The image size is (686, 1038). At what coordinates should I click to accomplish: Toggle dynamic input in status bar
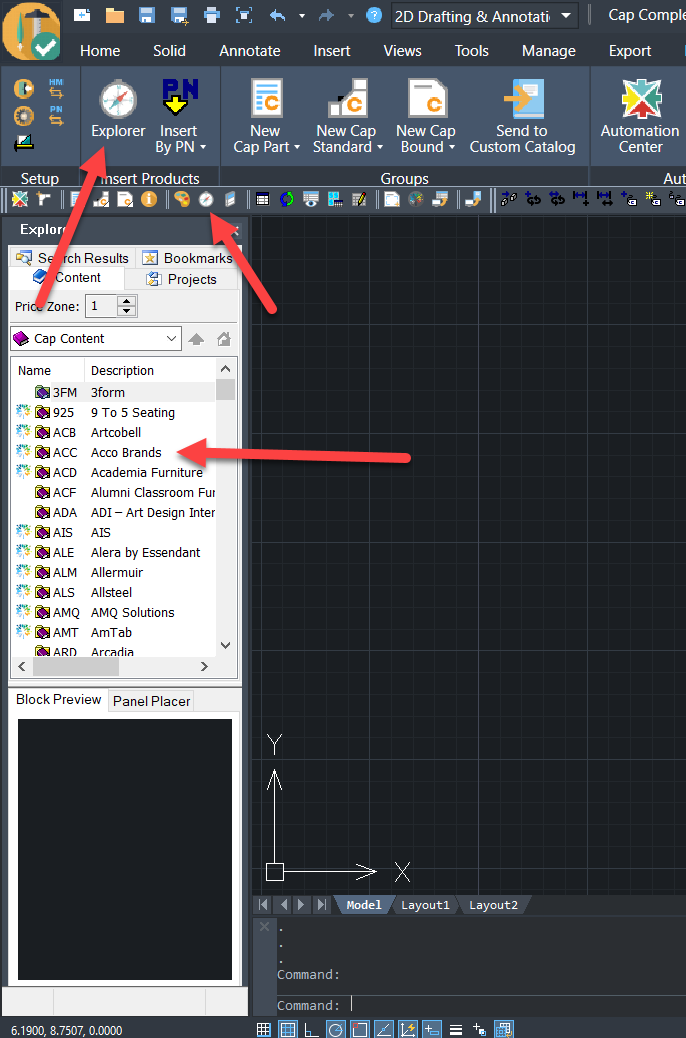pos(432,1029)
